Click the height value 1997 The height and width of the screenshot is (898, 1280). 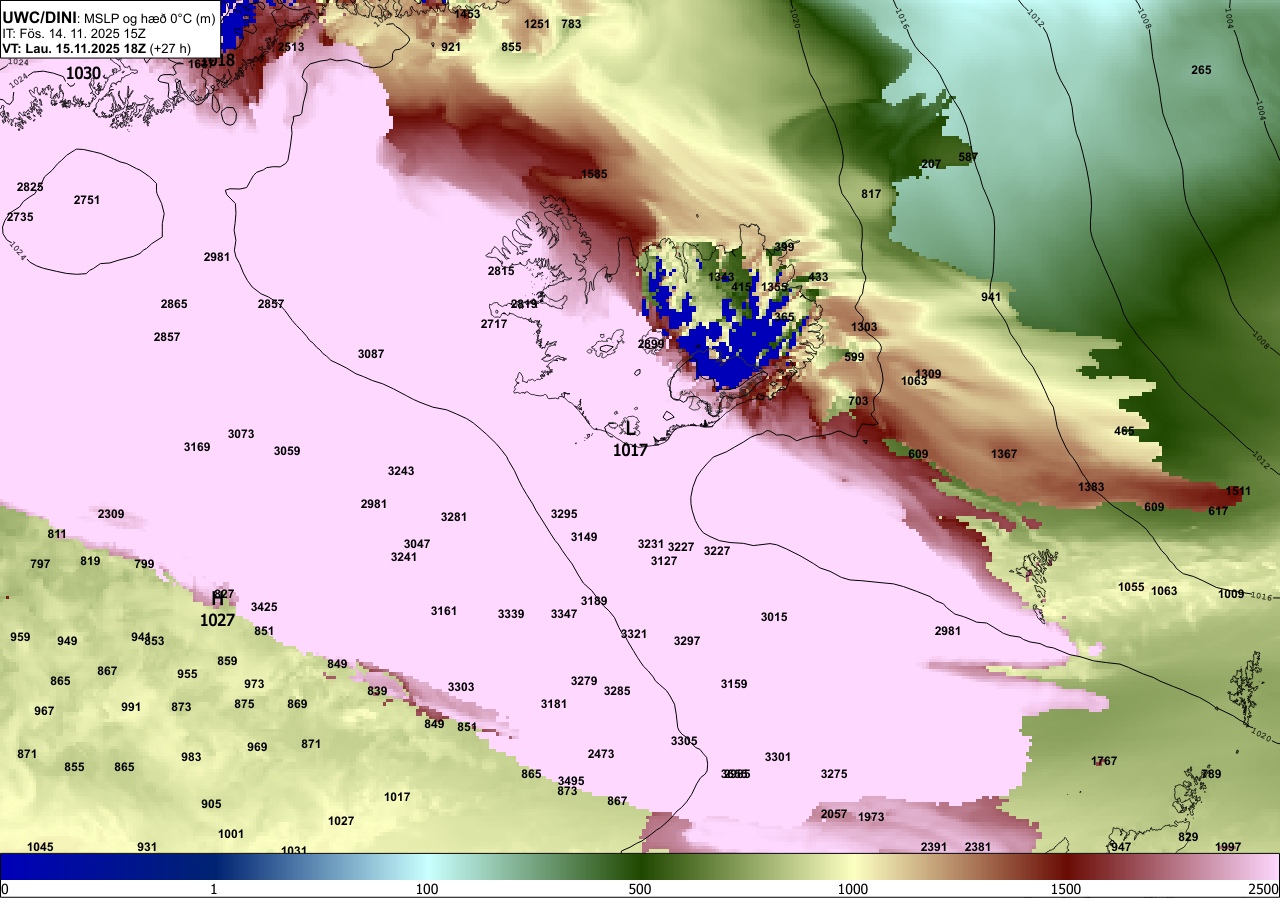(x=1228, y=847)
